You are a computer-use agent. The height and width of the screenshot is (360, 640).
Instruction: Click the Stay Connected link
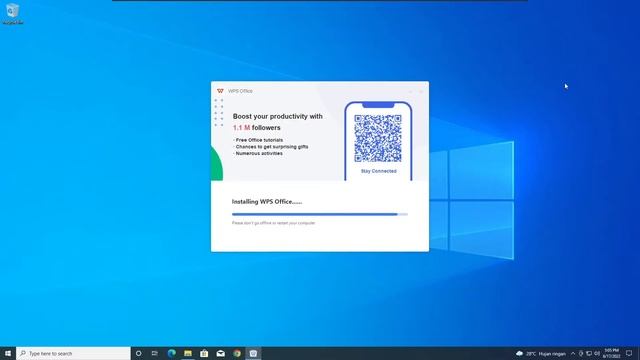tap(379, 171)
